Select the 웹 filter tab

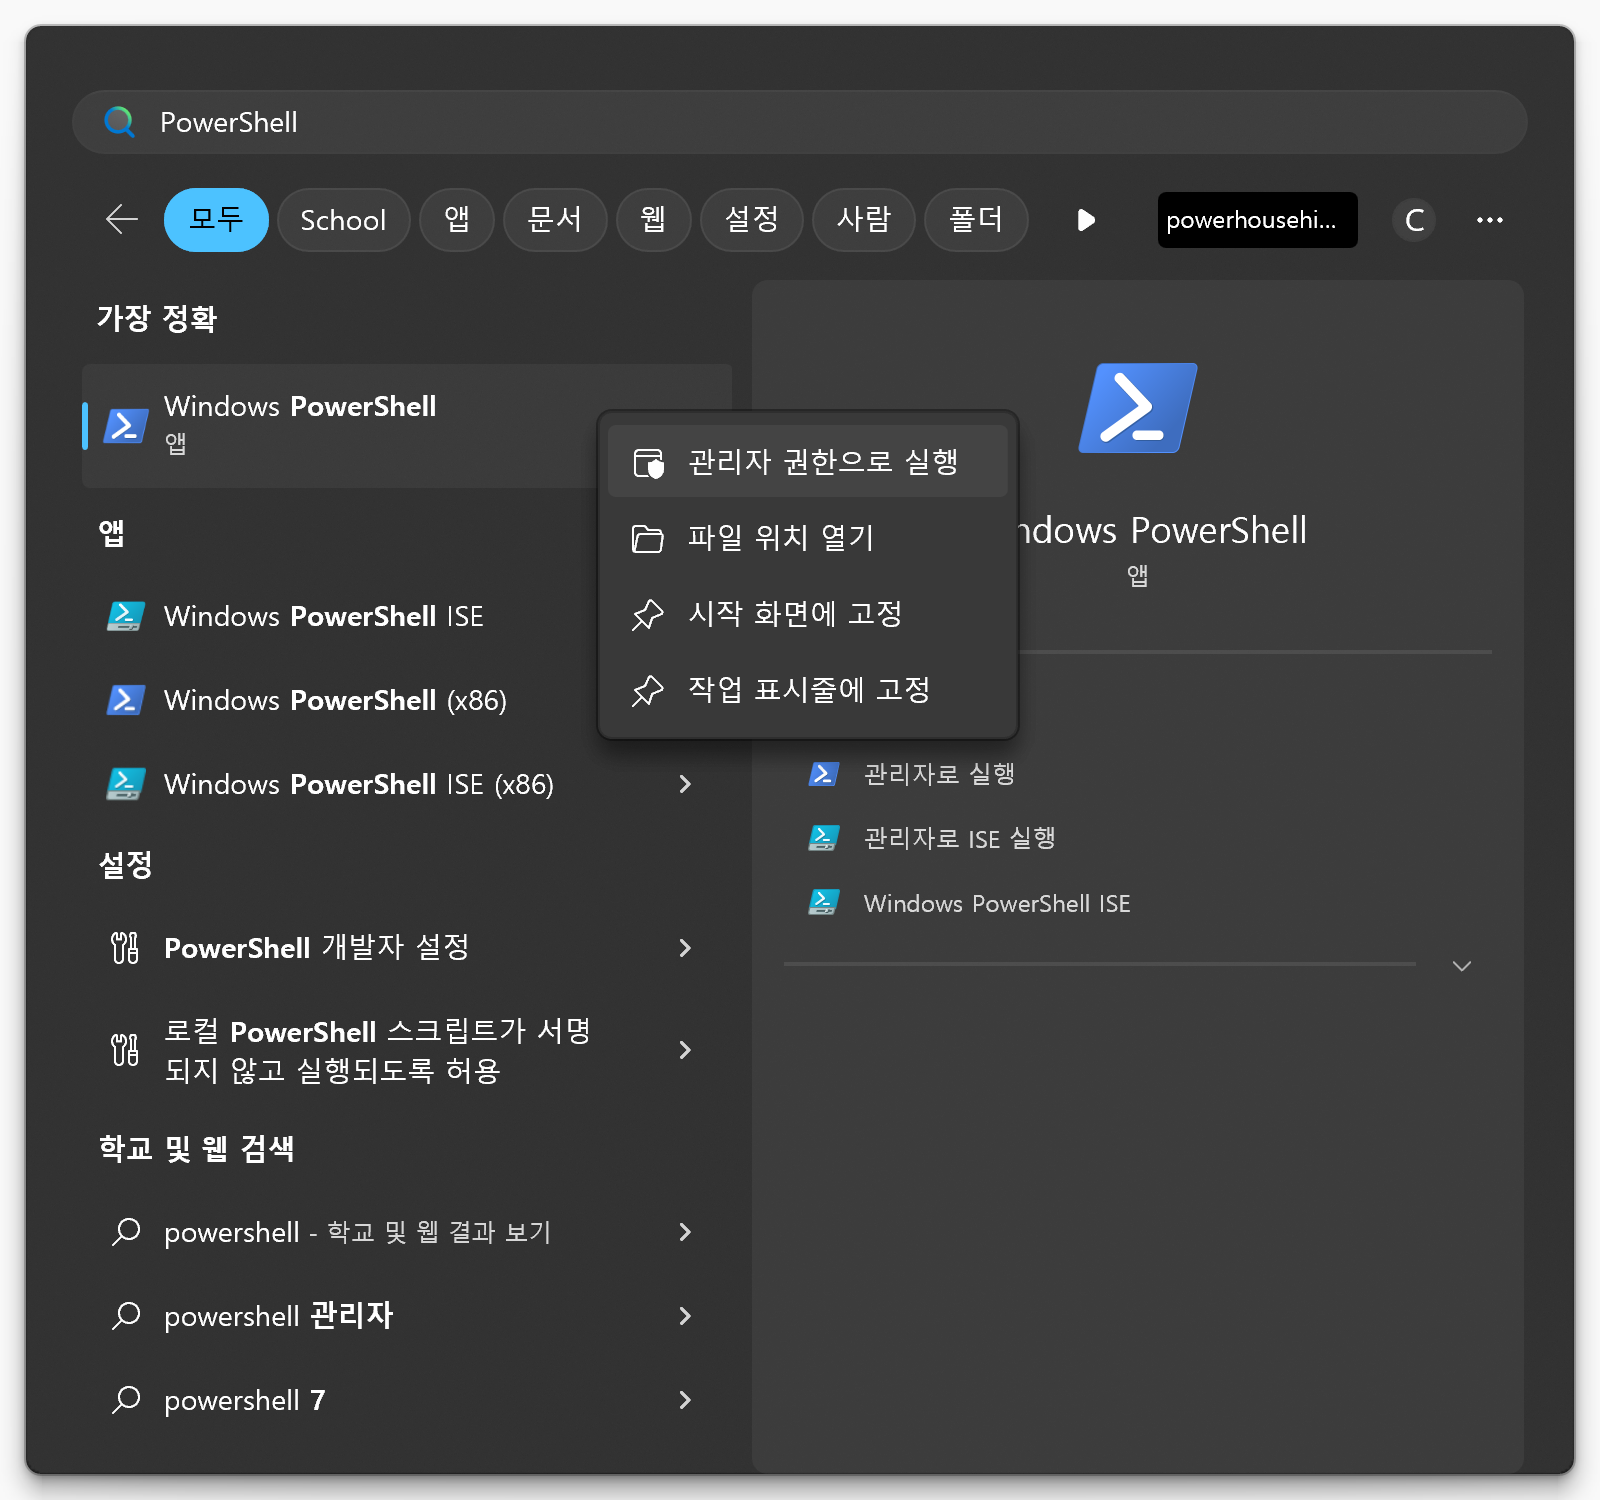click(x=653, y=220)
